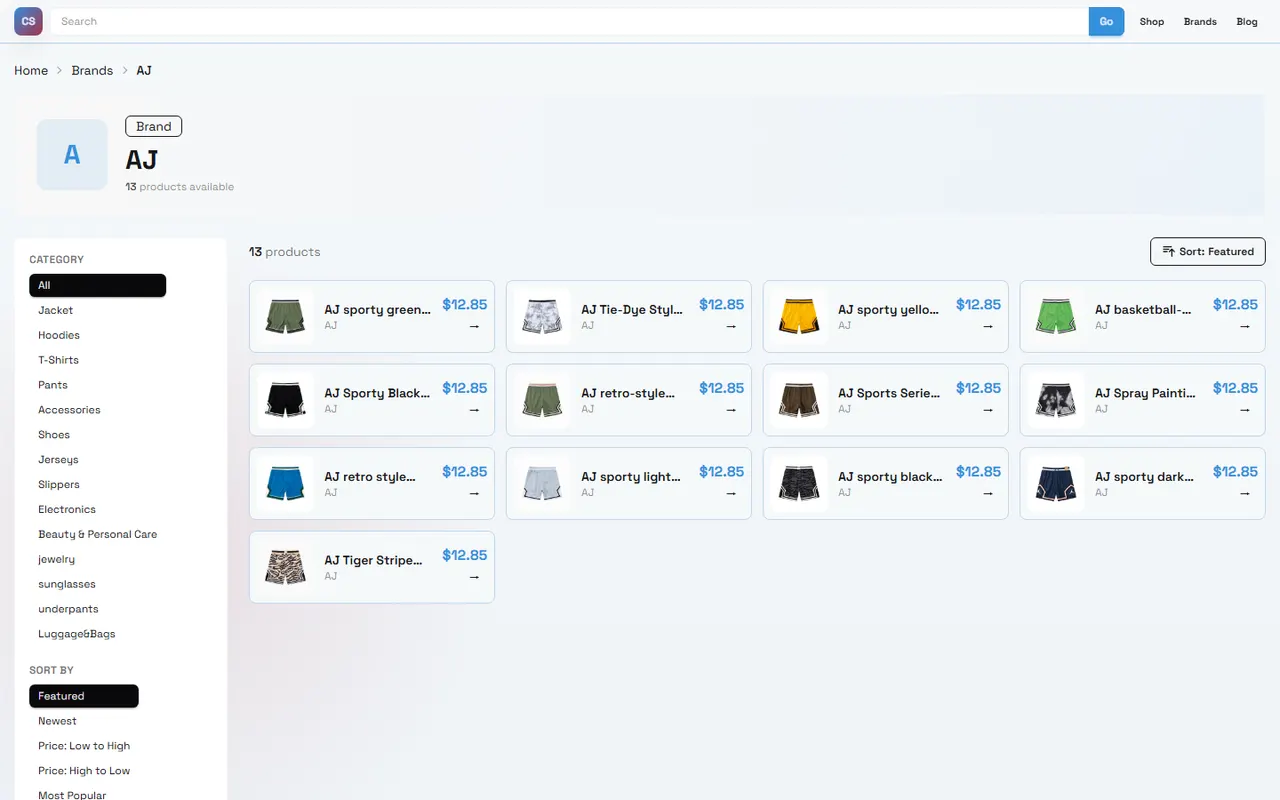
Task: Open the AJ sporty yellow shorts thumbnail
Action: (x=799, y=316)
